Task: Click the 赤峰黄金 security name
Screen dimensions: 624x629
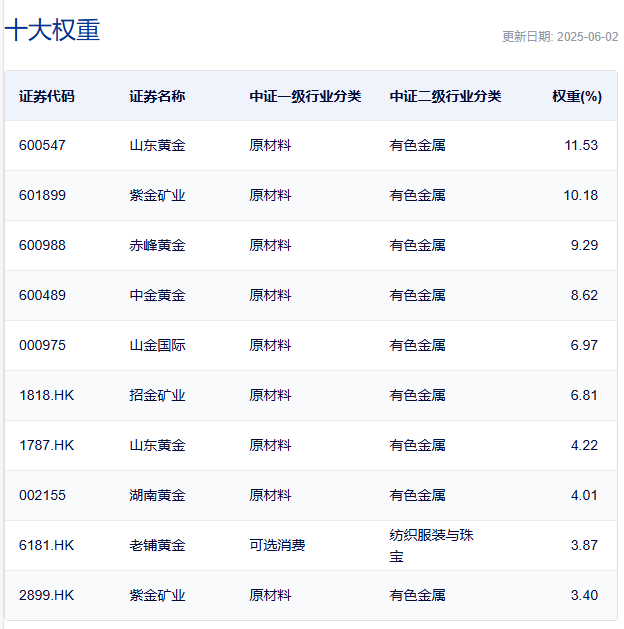Action: (157, 245)
